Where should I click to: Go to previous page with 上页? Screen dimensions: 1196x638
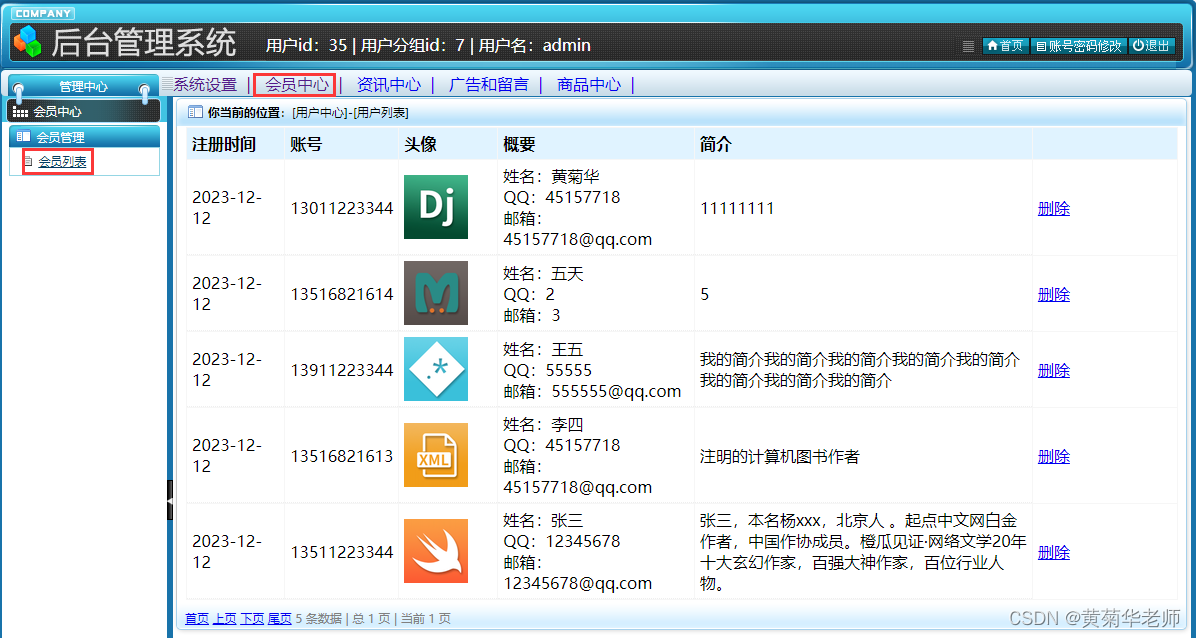224,618
